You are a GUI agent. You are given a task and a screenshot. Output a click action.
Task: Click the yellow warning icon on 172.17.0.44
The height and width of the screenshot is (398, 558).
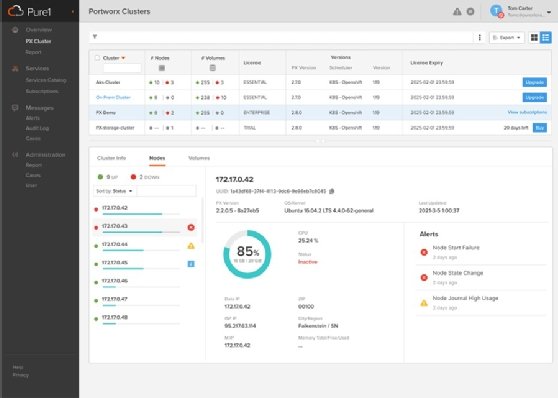tap(191, 246)
